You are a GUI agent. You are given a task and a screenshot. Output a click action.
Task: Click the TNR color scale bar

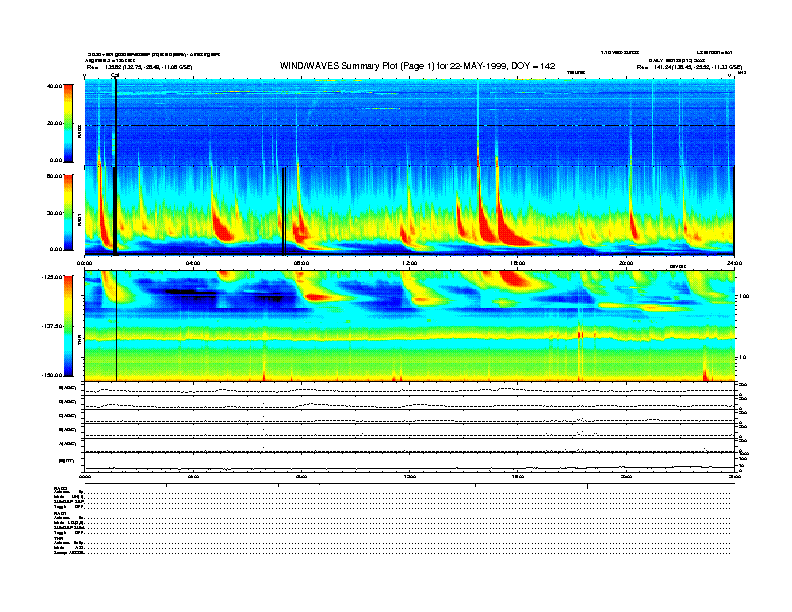68,326
